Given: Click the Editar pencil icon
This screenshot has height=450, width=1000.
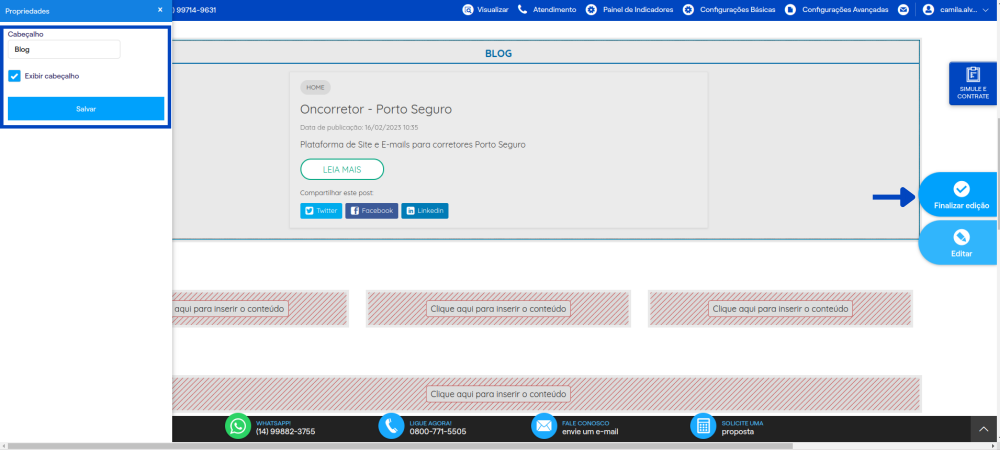Looking at the screenshot, I should (x=961, y=237).
